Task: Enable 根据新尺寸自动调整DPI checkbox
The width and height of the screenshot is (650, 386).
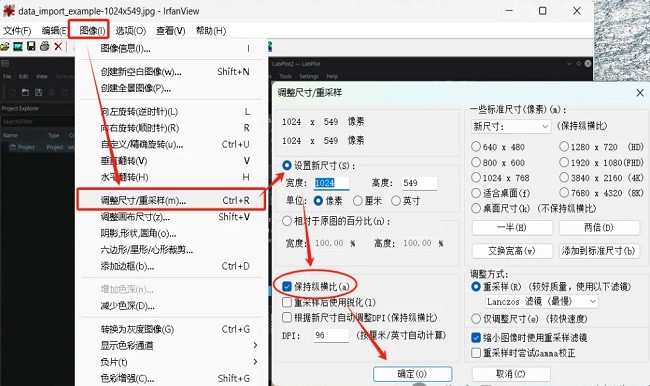Action: tap(287, 318)
